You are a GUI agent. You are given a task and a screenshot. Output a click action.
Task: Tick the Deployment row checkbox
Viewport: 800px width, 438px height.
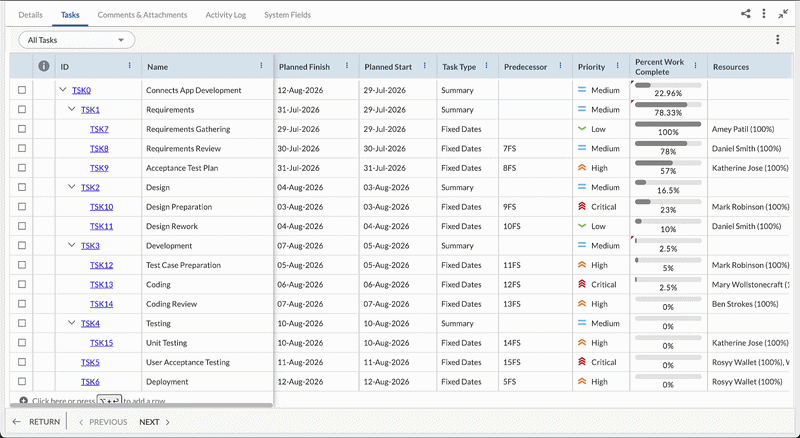pos(22,381)
